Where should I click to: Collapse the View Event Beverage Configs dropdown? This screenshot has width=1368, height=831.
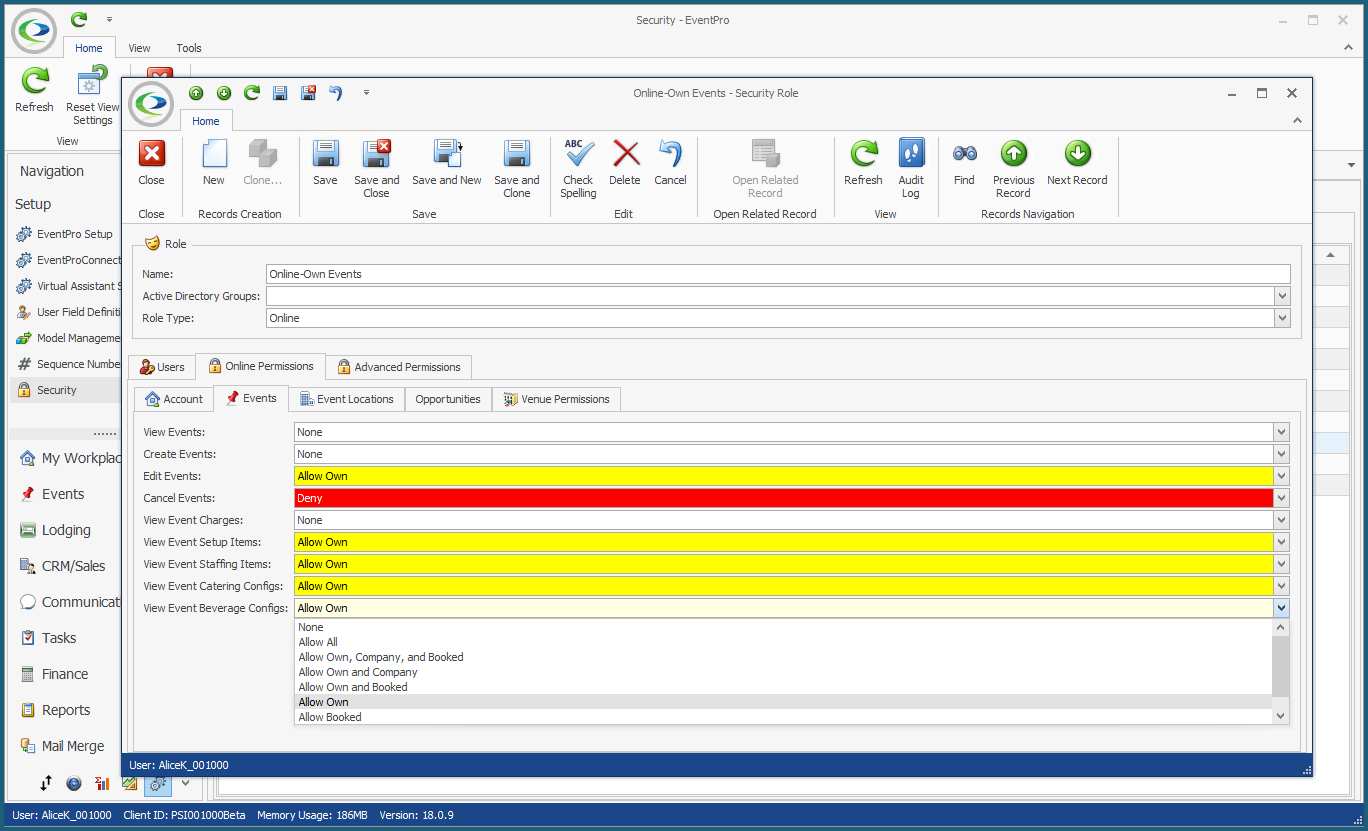coord(1281,608)
